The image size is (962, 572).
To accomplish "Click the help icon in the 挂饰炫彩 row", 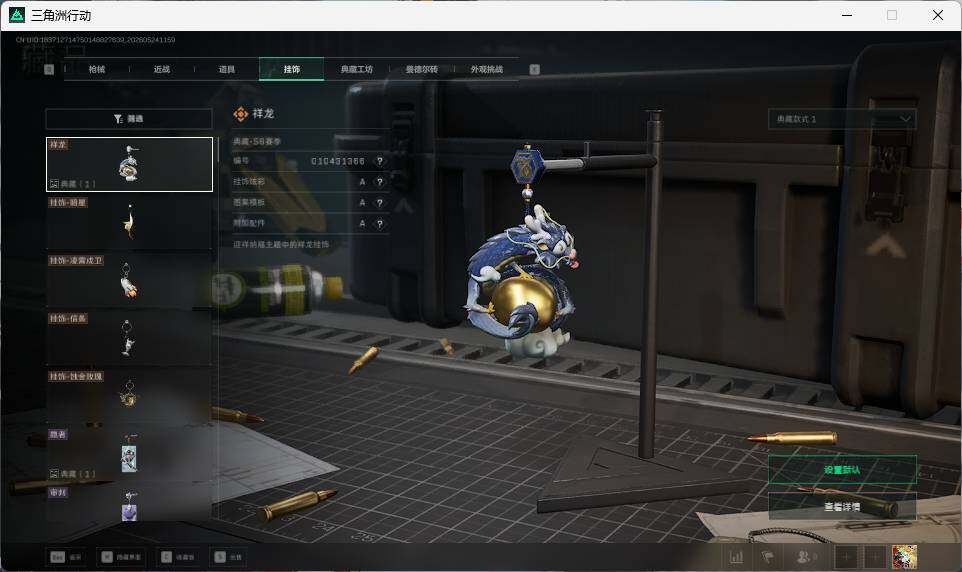I will point(380,182).
